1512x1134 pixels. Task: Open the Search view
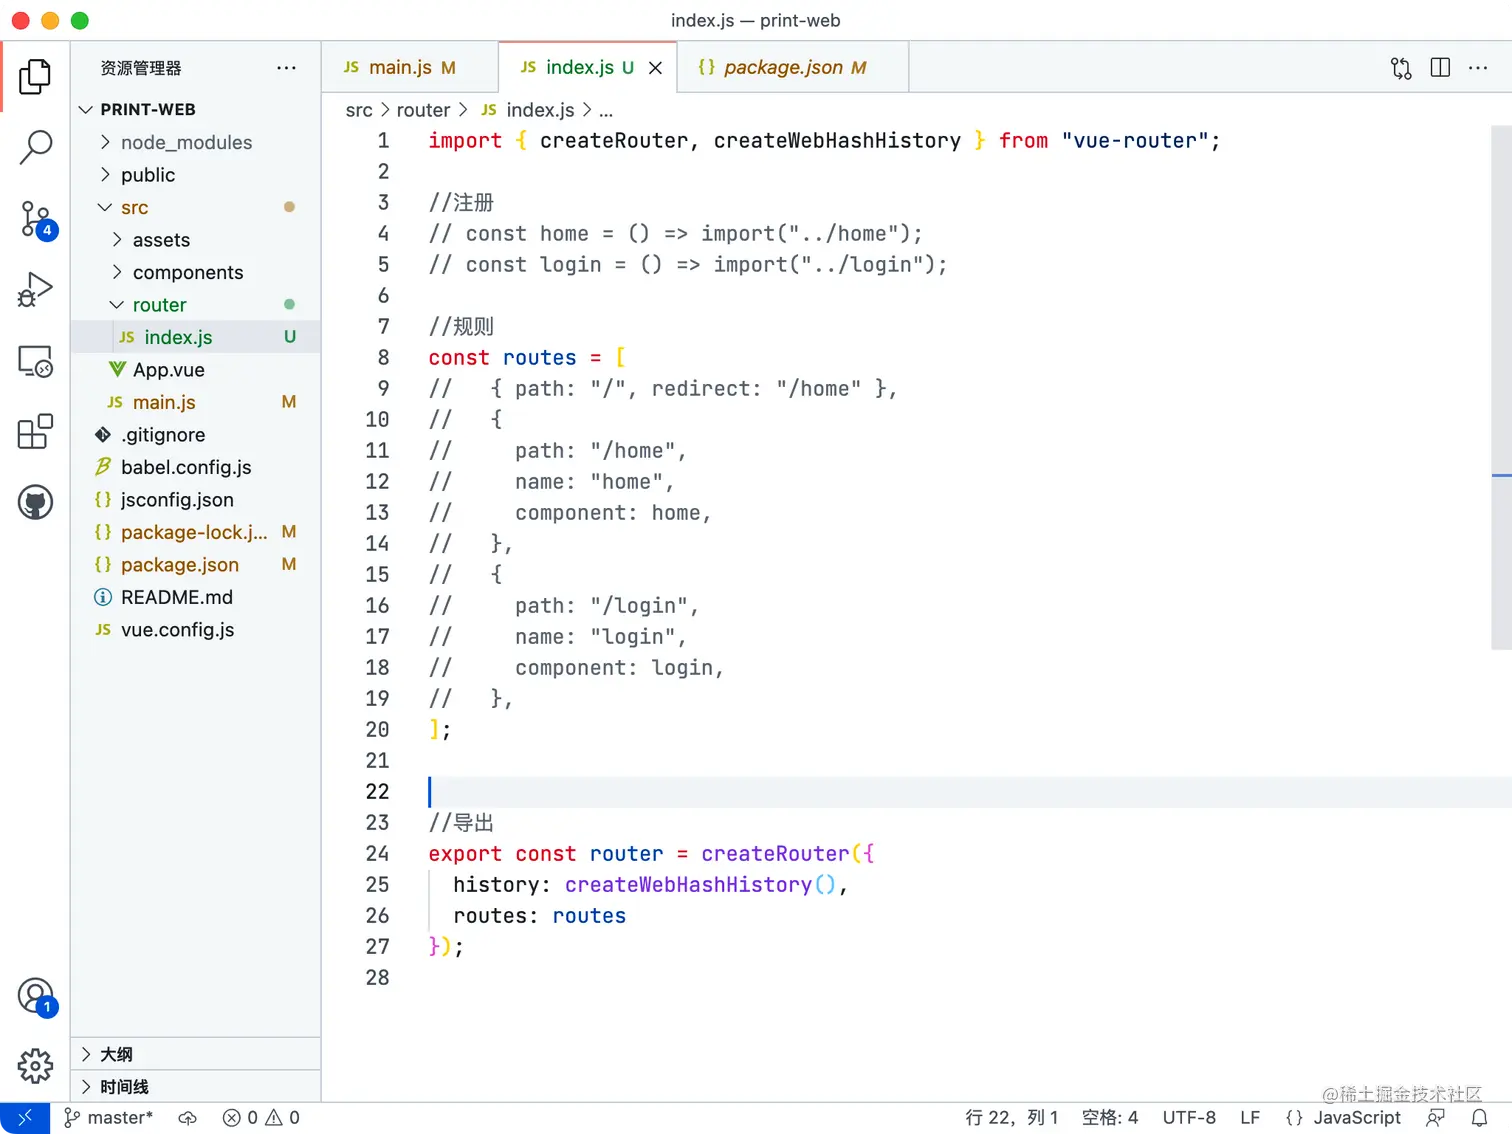[x=35, y=147]
